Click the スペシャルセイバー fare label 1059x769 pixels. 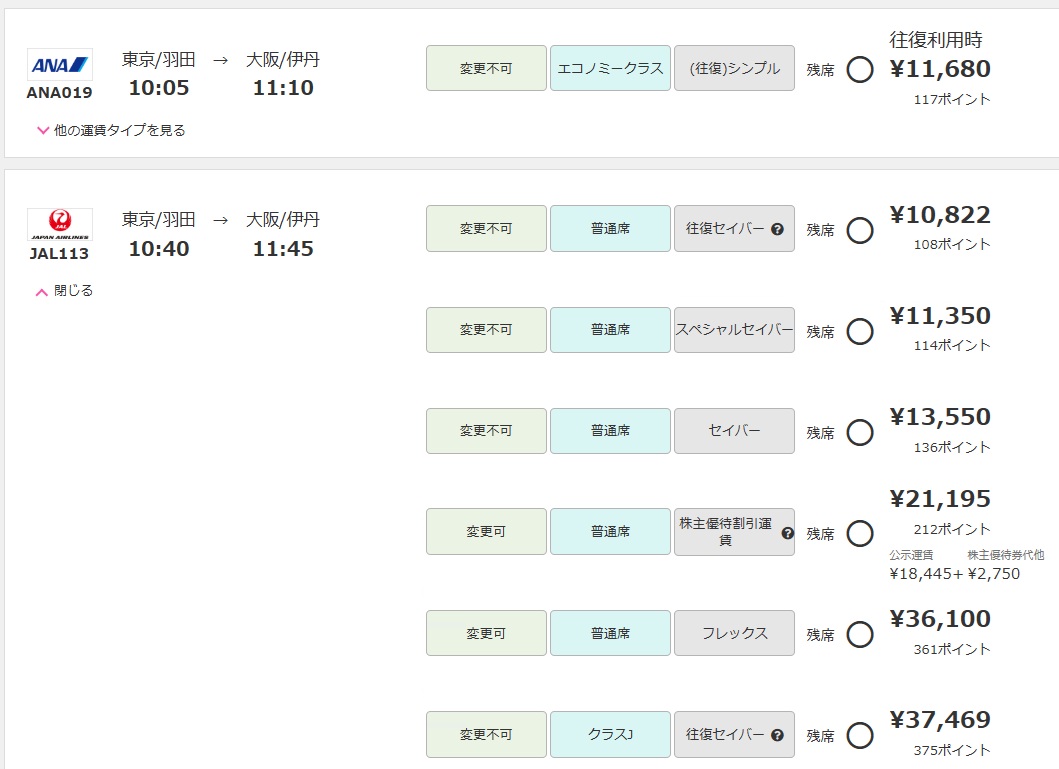(x=734, y=329)
